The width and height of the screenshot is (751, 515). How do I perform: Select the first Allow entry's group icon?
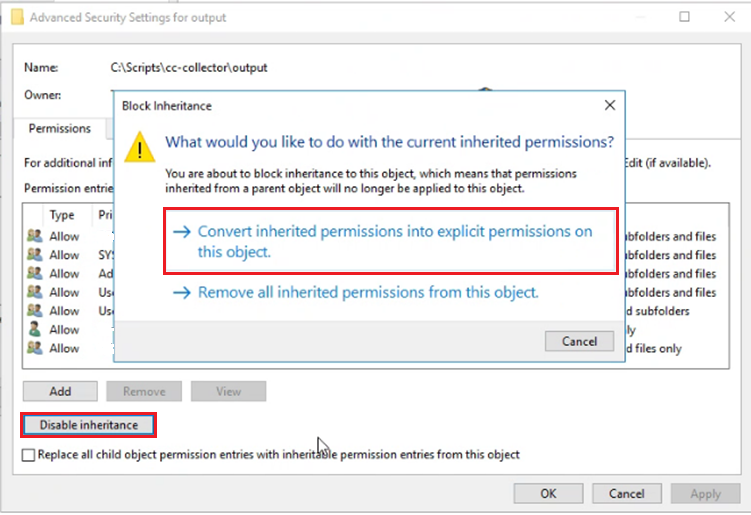(34, 236)
